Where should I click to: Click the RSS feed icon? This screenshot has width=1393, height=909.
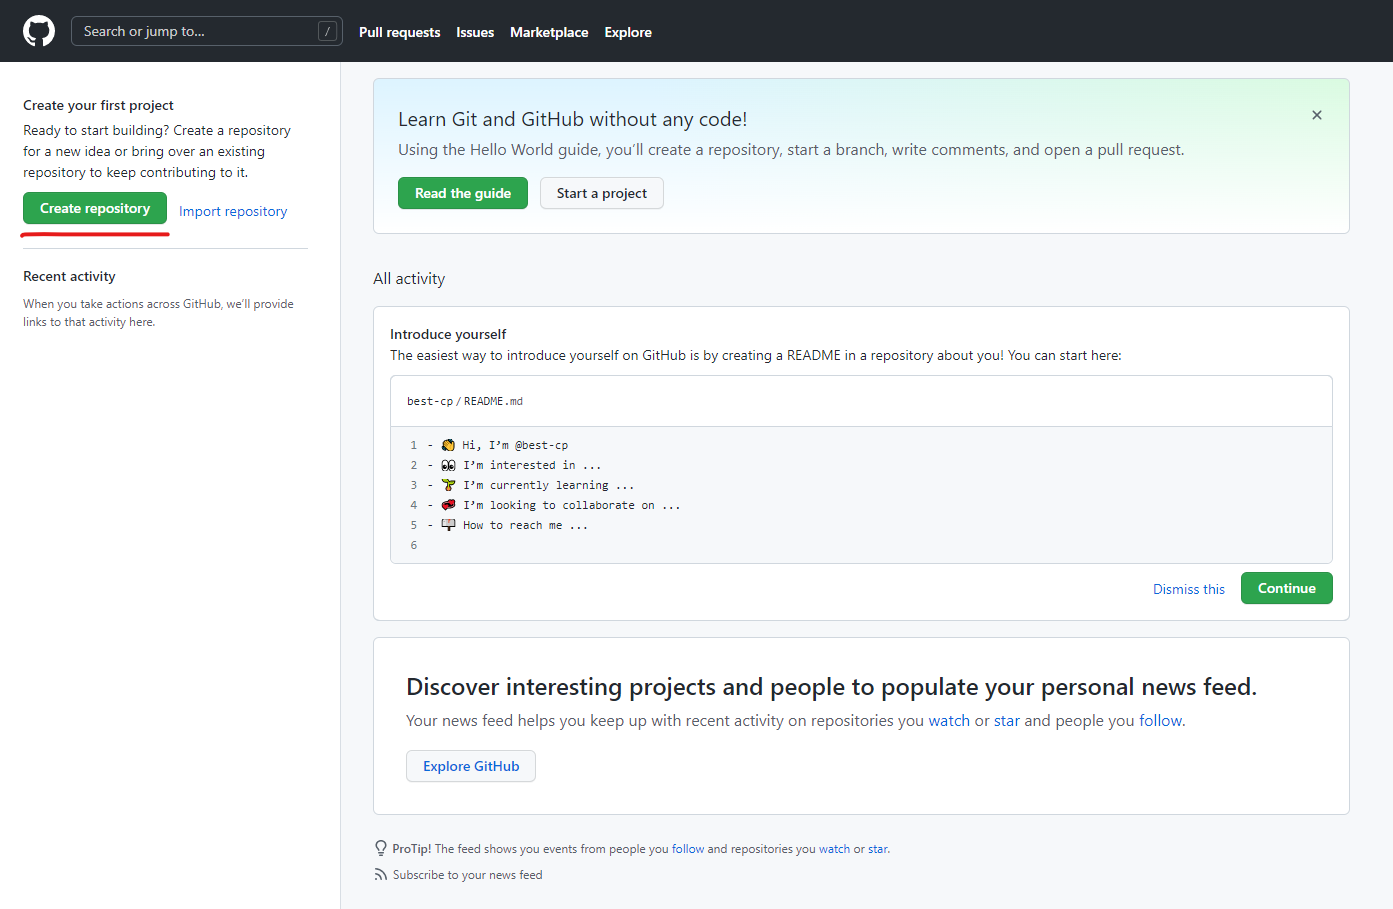[x=381, y=874]
